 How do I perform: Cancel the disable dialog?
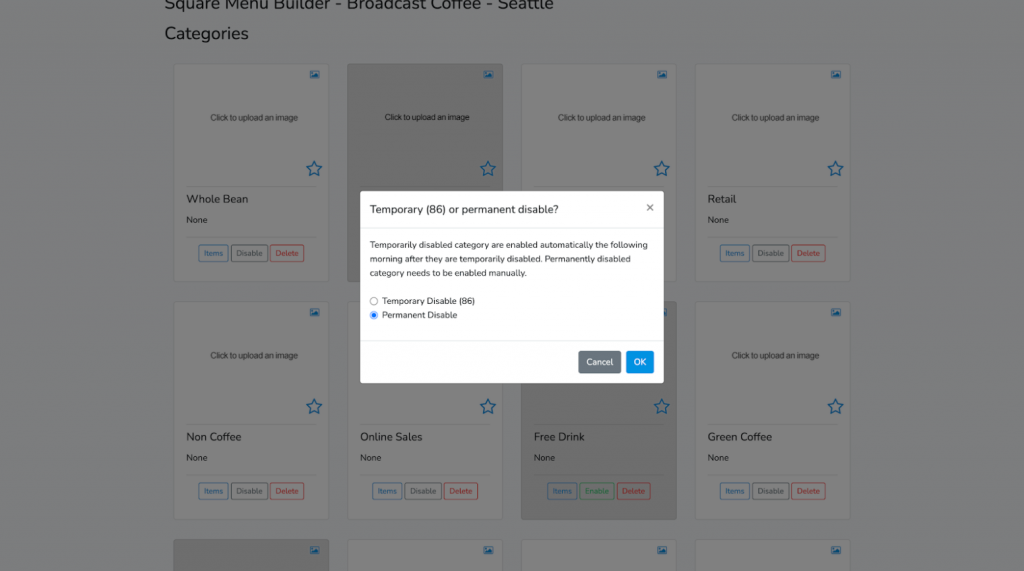click(599, 362)
